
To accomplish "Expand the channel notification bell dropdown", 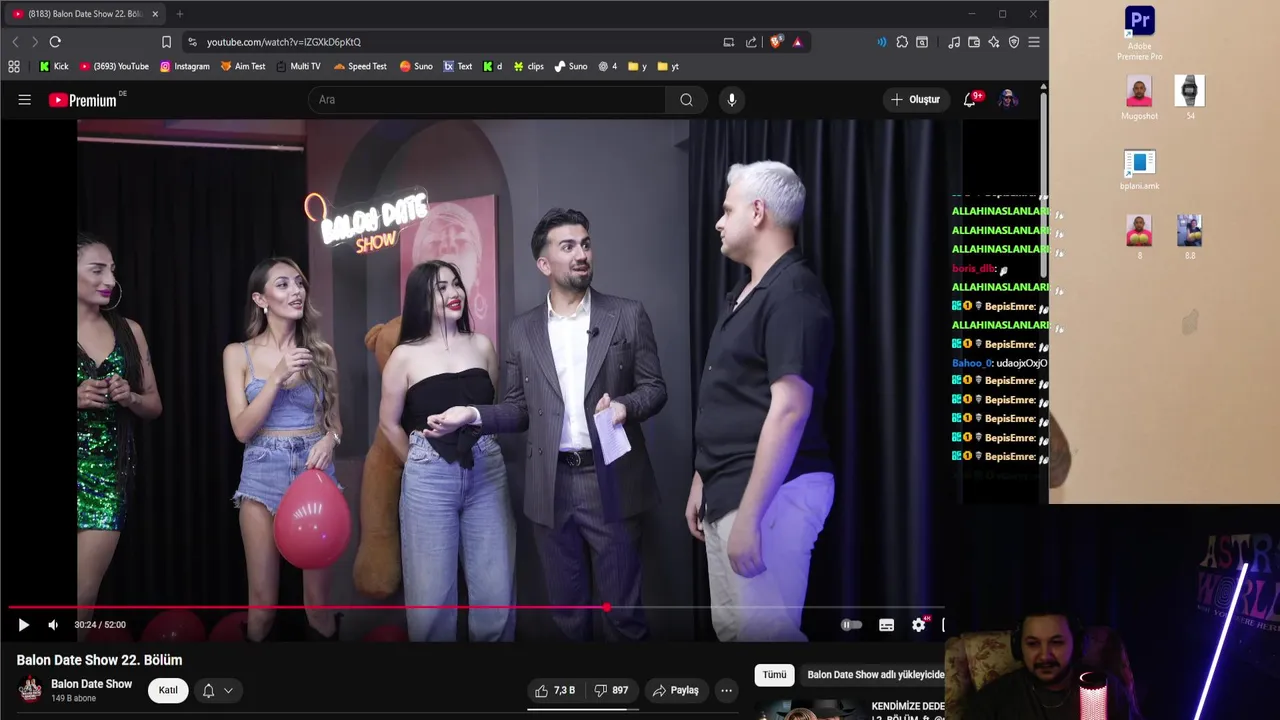I will point(217,690).
